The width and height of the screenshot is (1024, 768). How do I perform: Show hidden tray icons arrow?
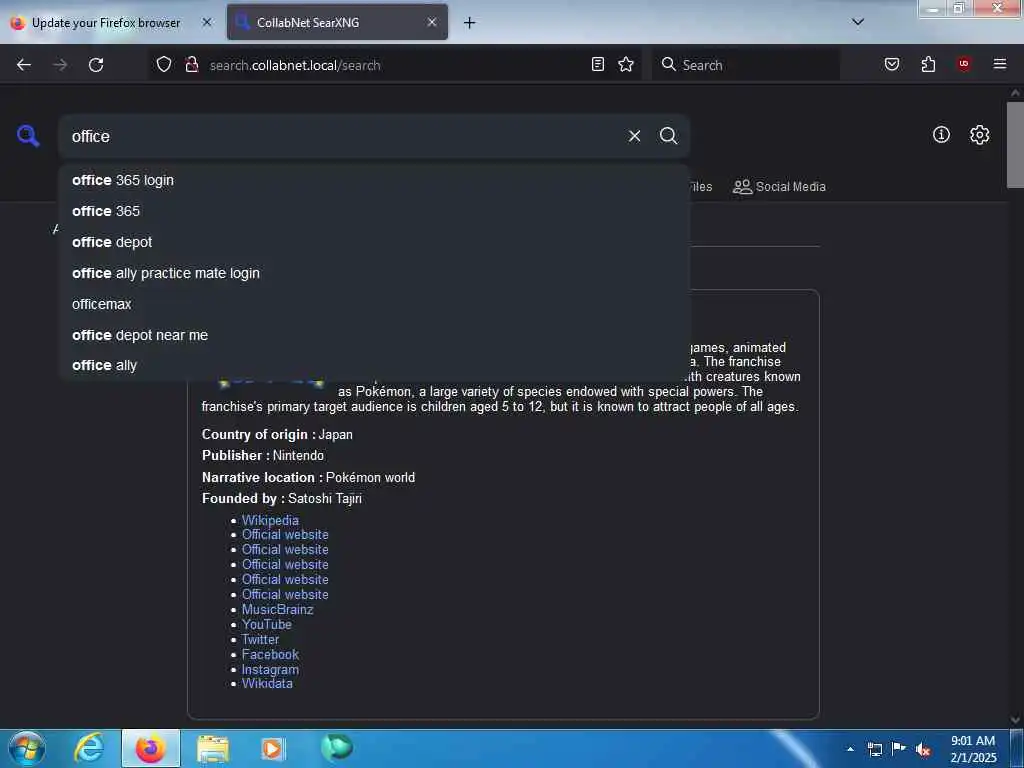click(850, 749)
